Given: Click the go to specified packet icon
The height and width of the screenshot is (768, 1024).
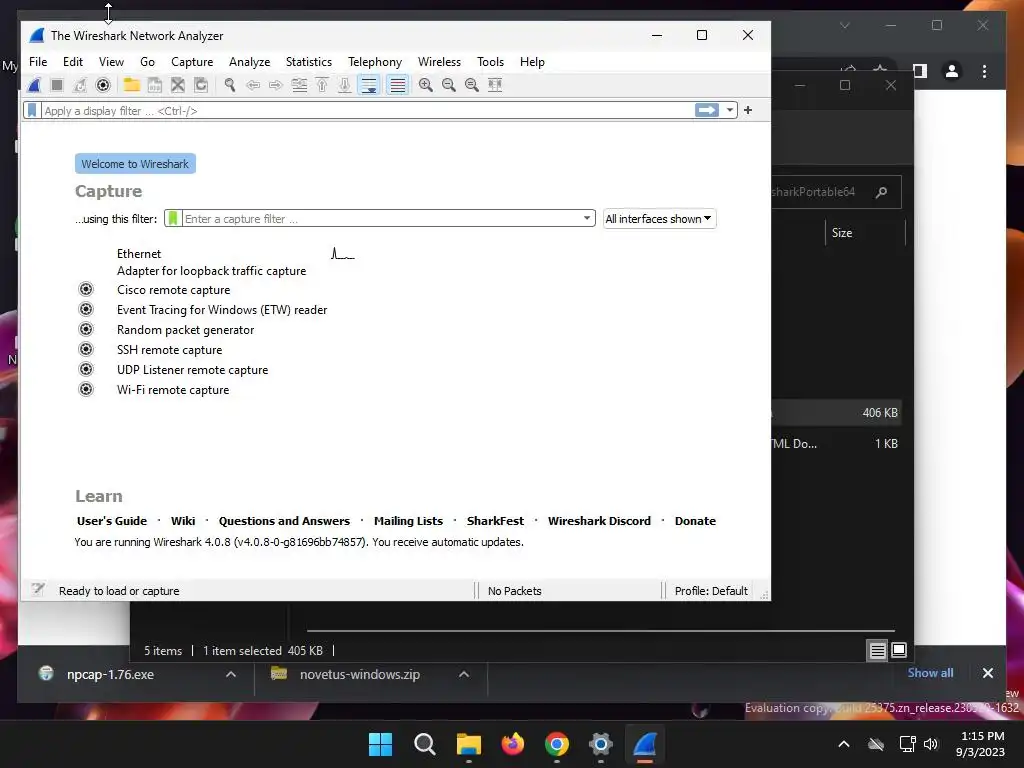Looking at the screenshot, I should click(x=299, y=85).
